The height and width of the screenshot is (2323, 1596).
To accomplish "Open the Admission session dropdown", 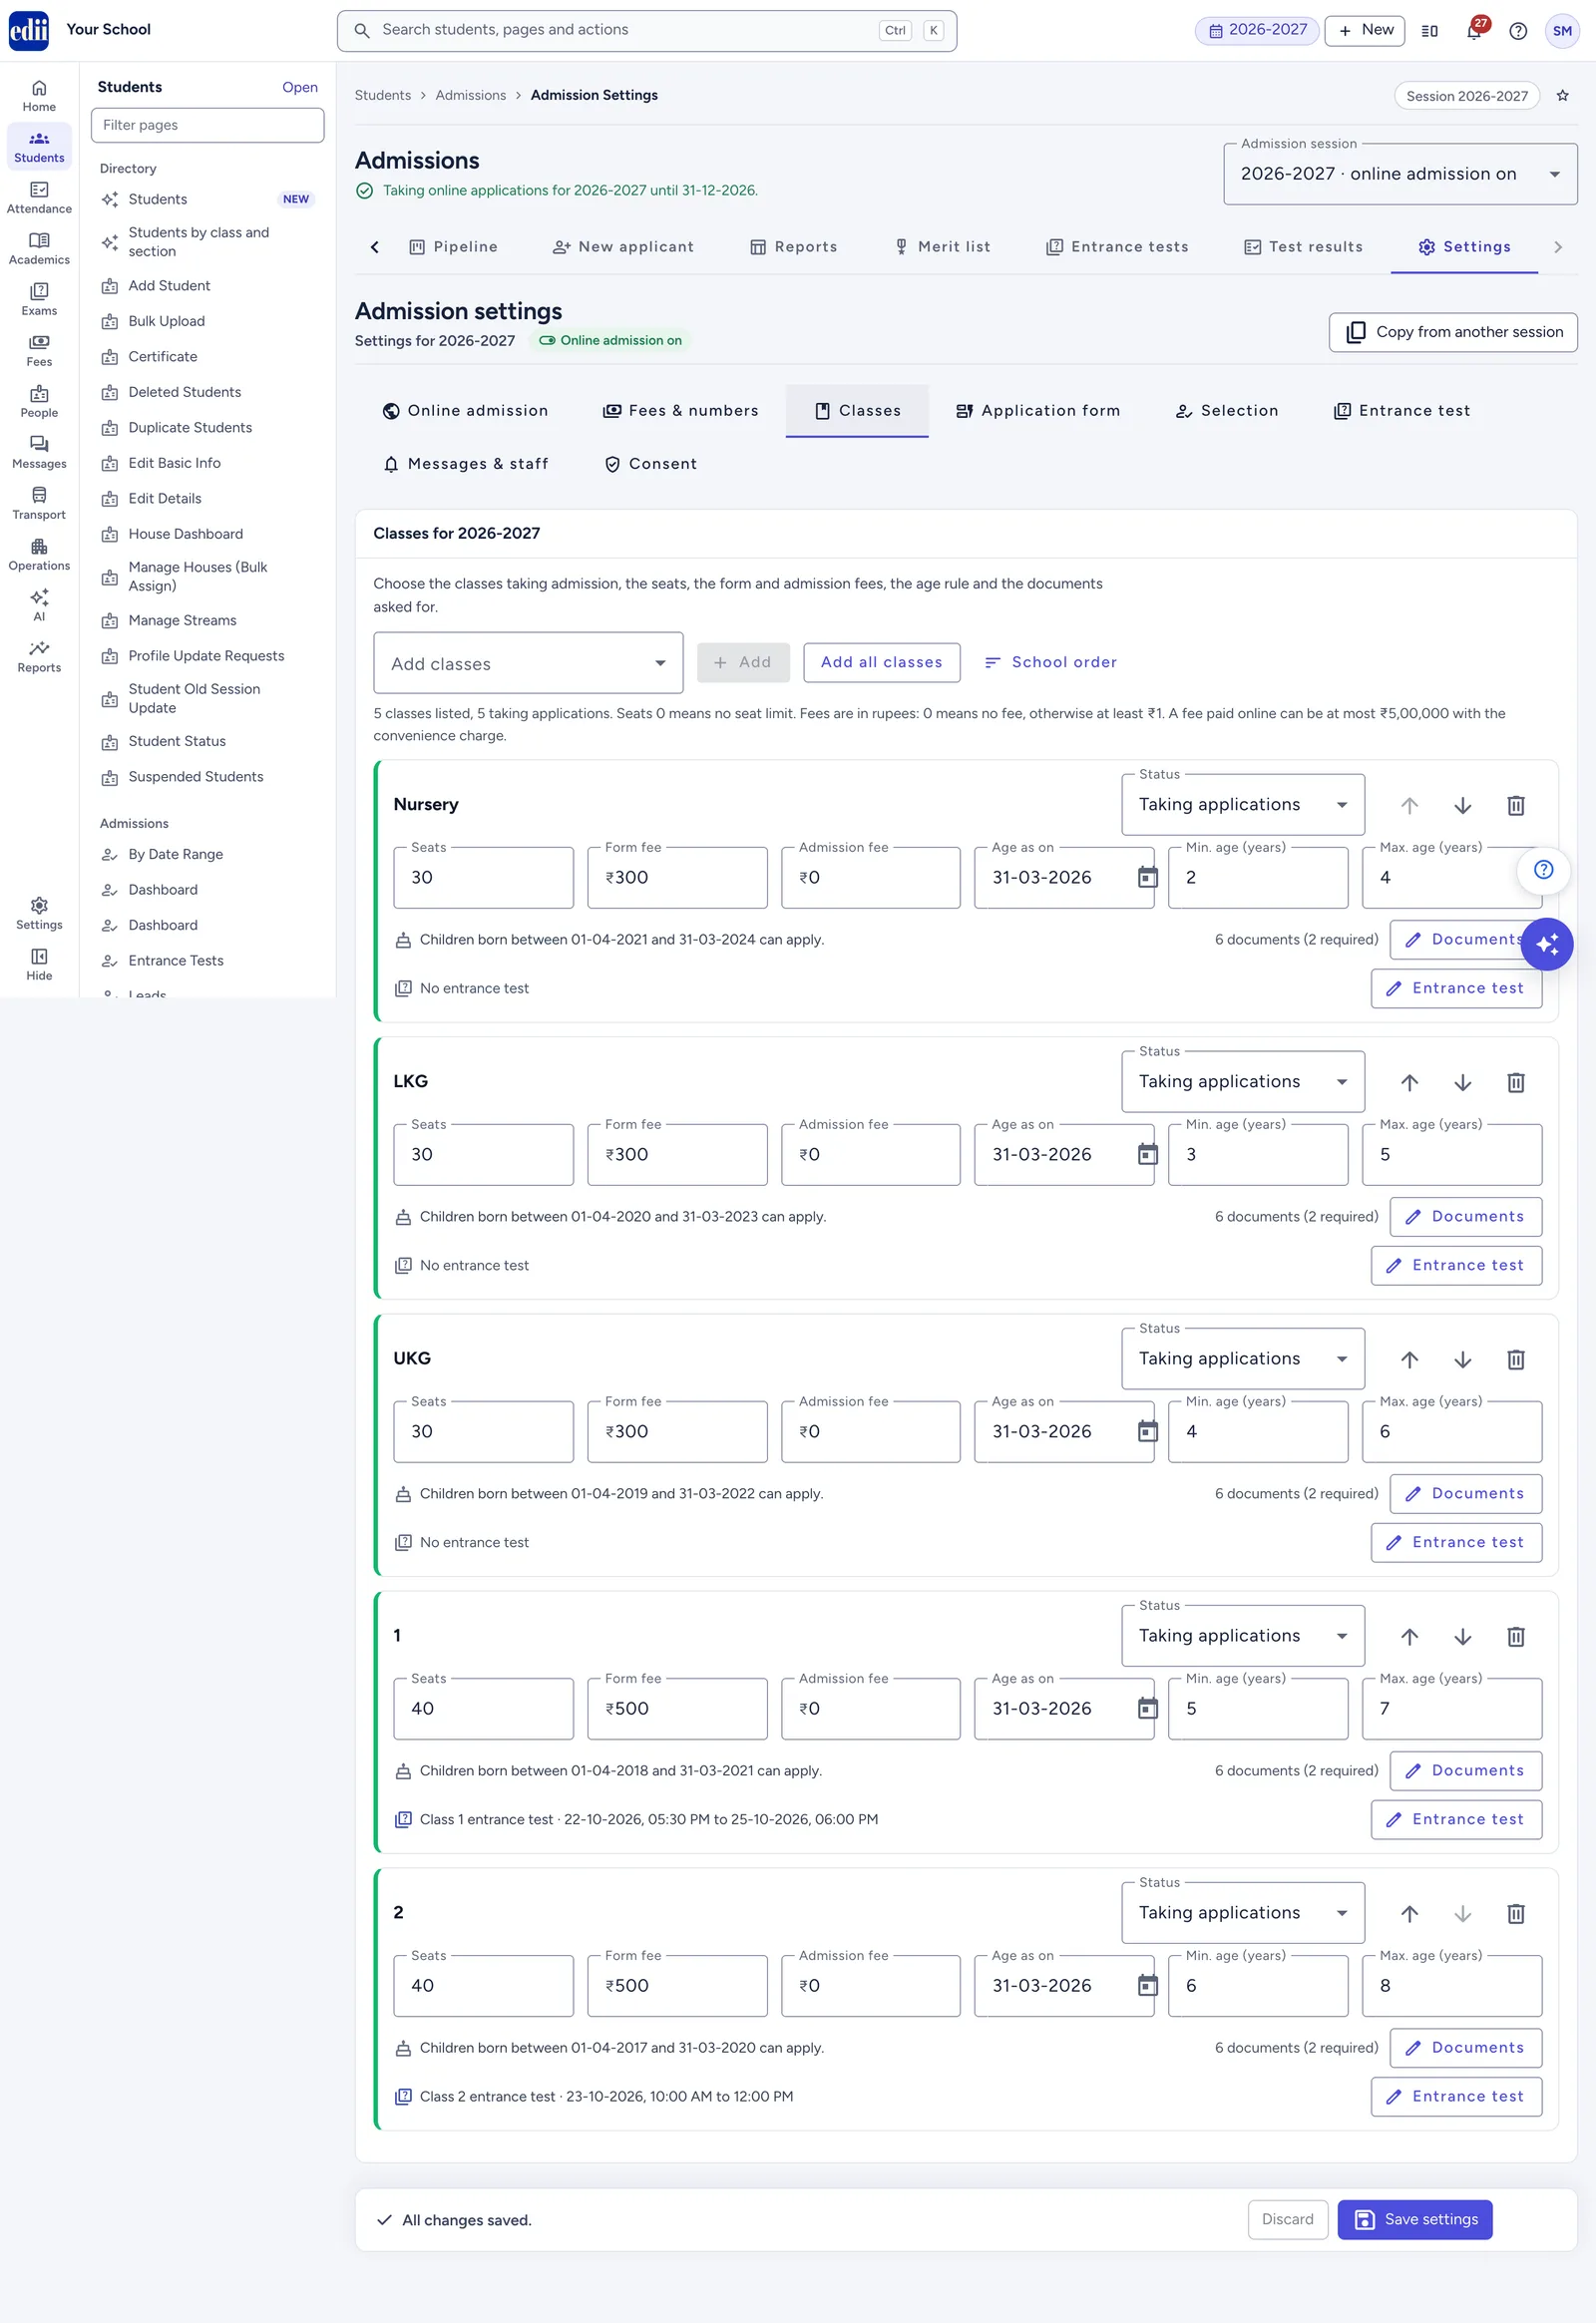I will click(1400, 174).
